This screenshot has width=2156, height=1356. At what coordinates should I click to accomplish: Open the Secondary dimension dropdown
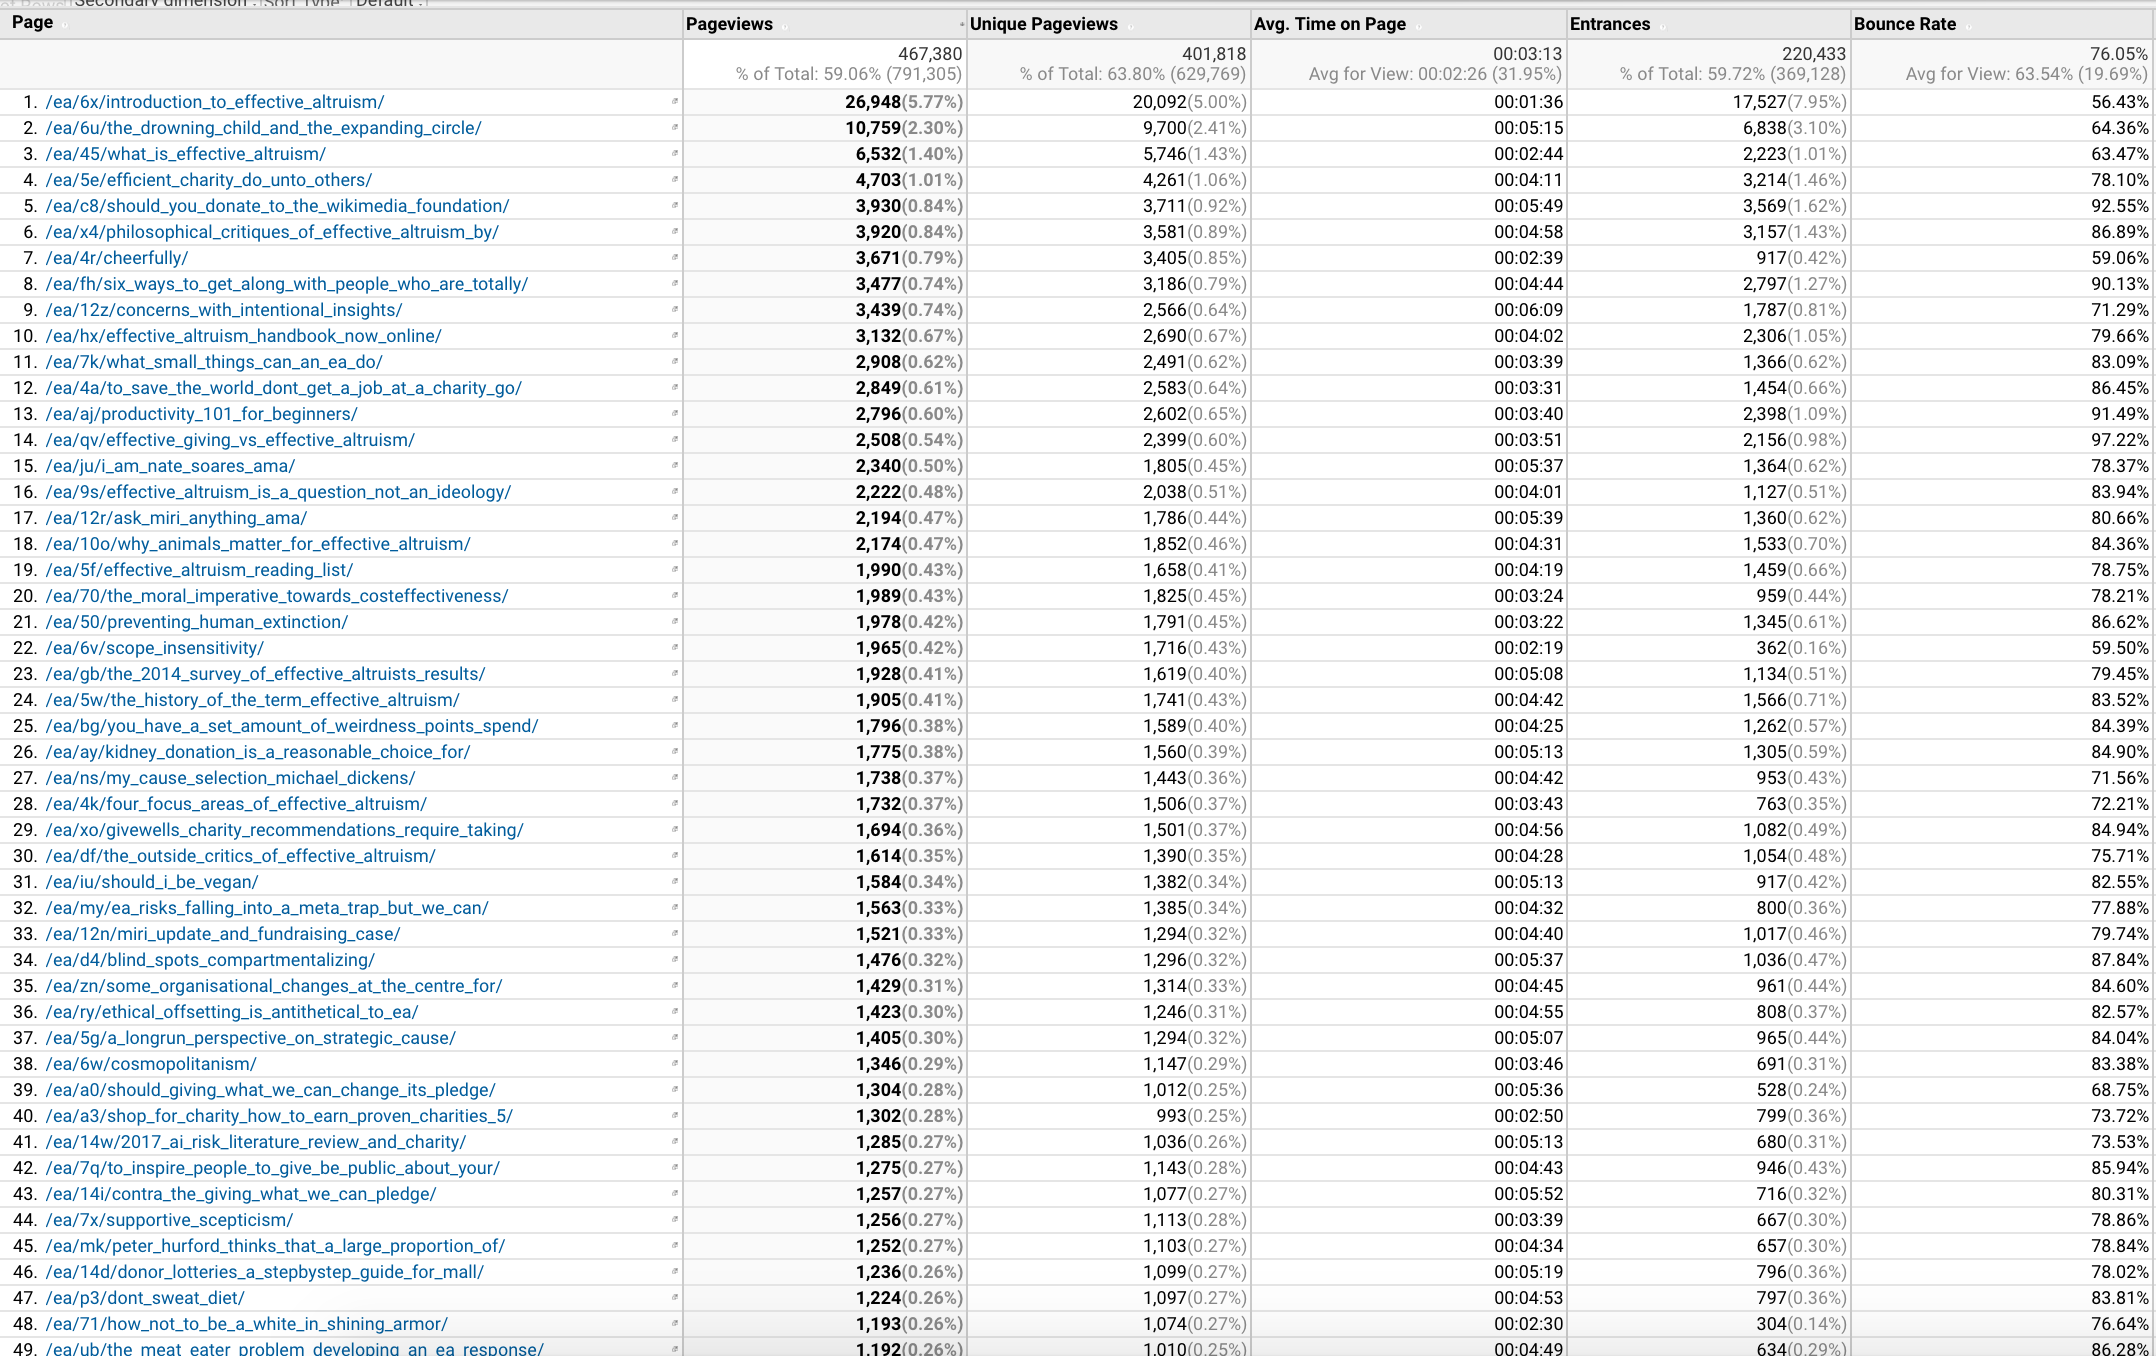tap(160, 3)
